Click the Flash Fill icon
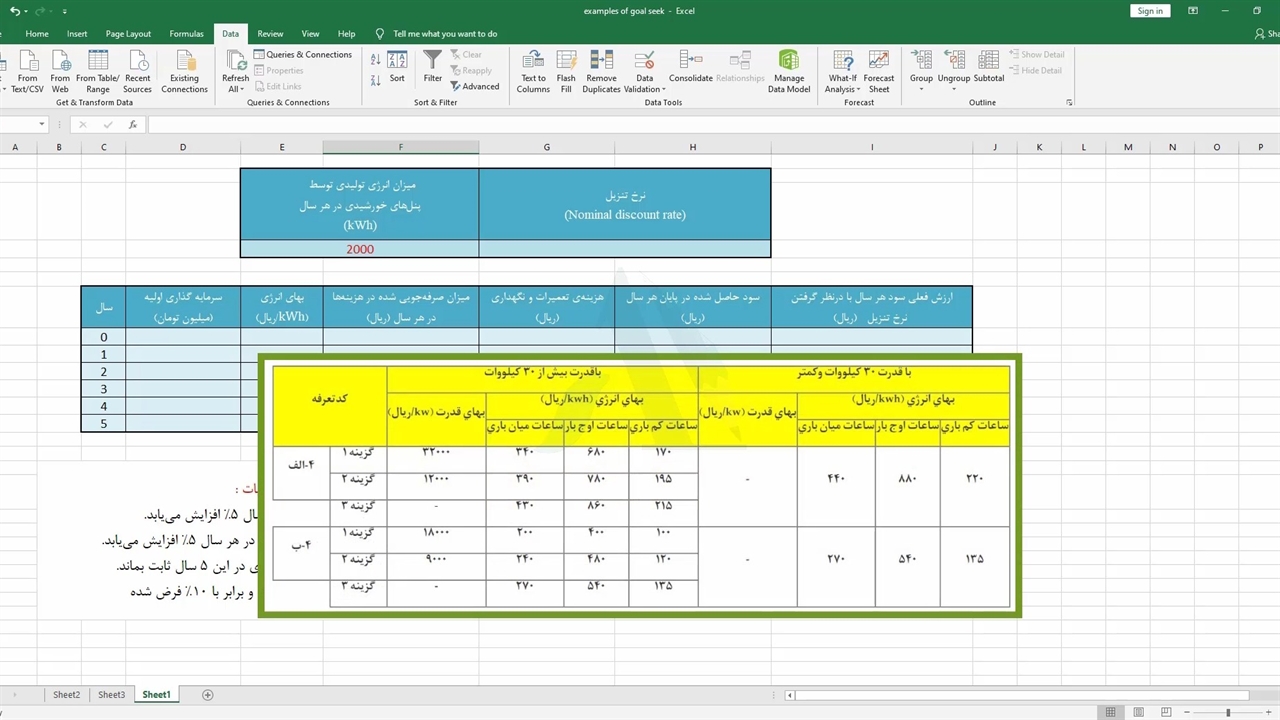 [x=566, y=61]
